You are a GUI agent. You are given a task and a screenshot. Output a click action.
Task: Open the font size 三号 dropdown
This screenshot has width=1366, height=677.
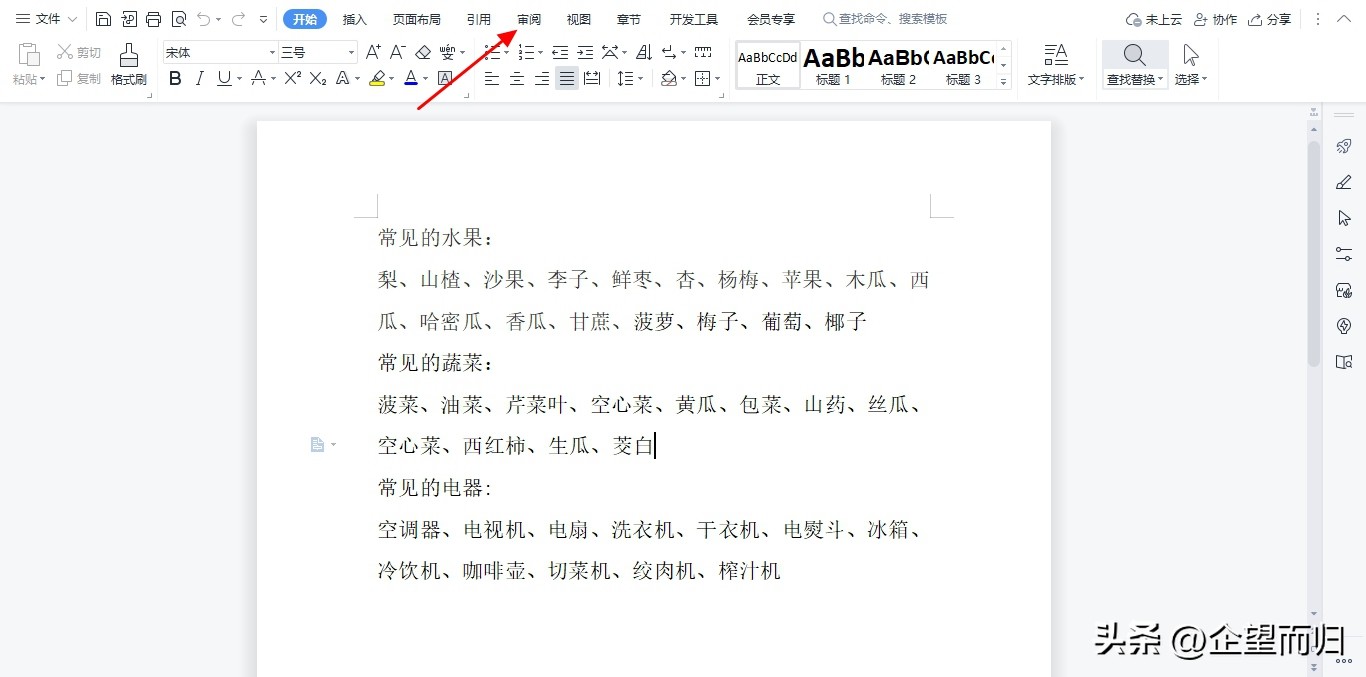click(351, 52)
